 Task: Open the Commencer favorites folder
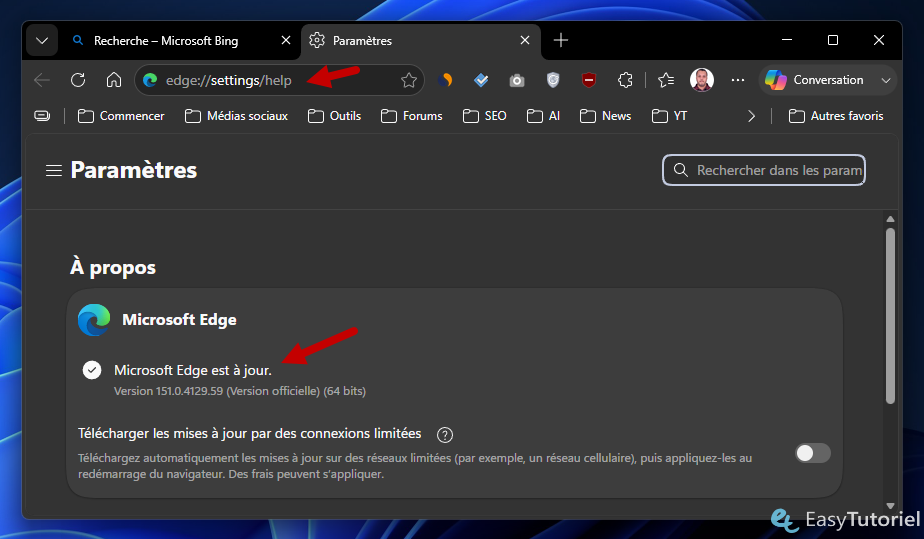[121, 116]
